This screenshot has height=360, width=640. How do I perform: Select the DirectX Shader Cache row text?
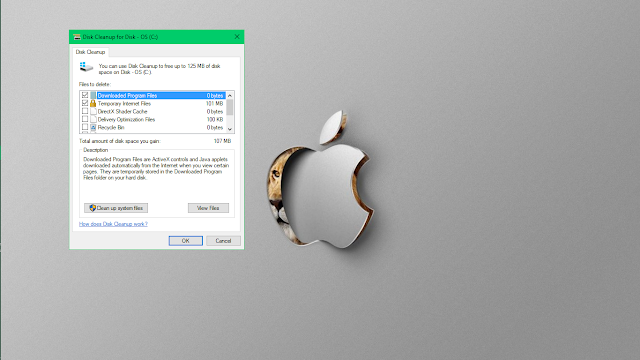[x=122, y=111]
